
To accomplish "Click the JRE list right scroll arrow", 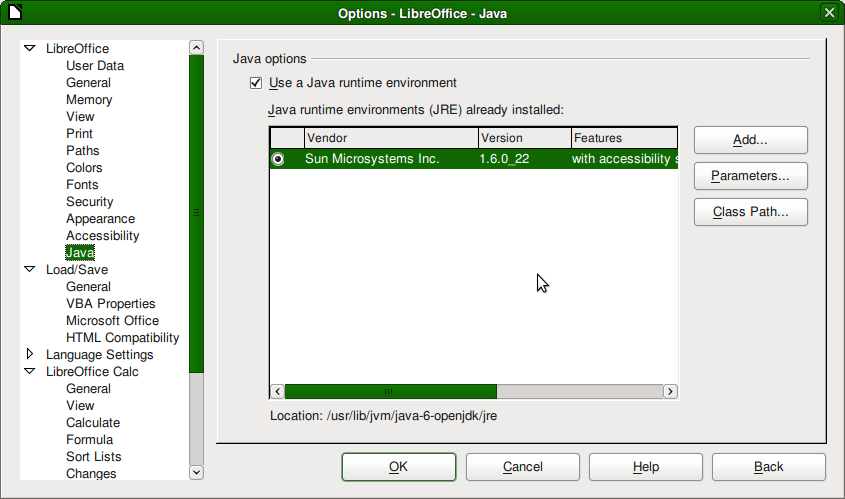I will (x=670, y=391).
